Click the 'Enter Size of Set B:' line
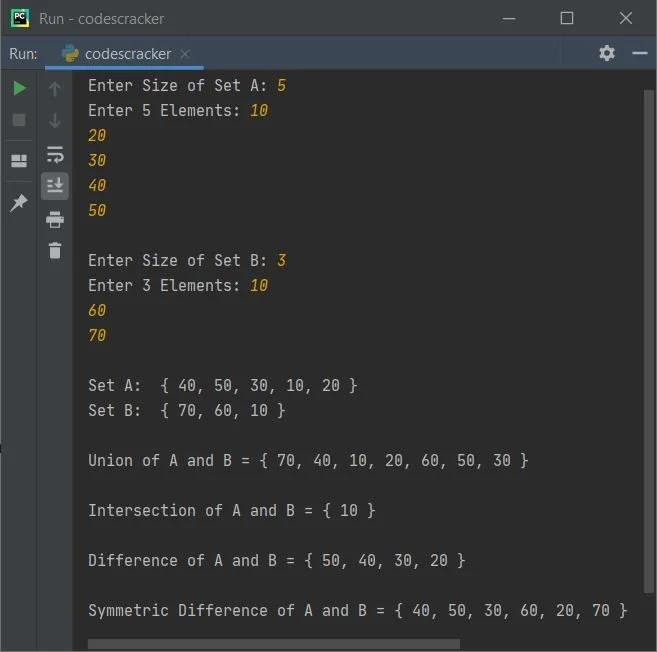The image size is (657, 652). (x=187, y=261)
